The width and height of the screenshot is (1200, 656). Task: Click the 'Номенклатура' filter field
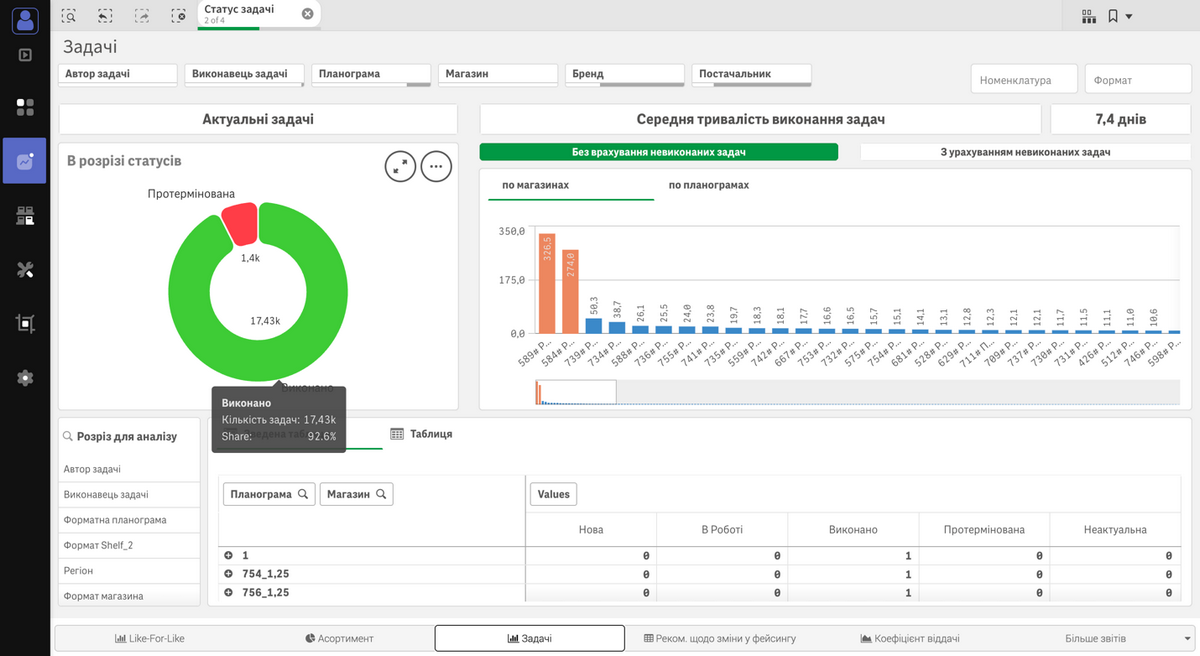(1024, 80)
